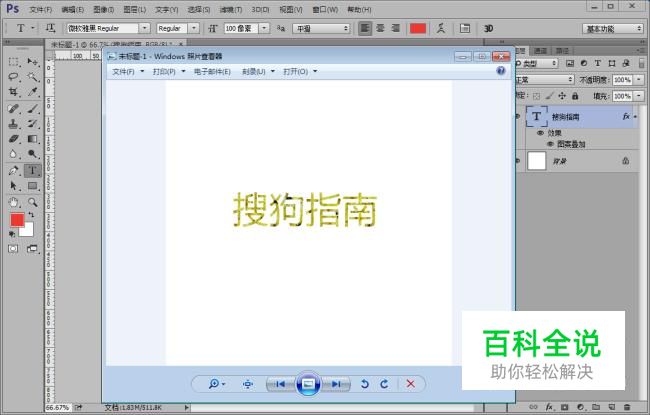Hide the 搜狗指南 text layer
This screenshot has width=650, height=415.
point(518,116)
